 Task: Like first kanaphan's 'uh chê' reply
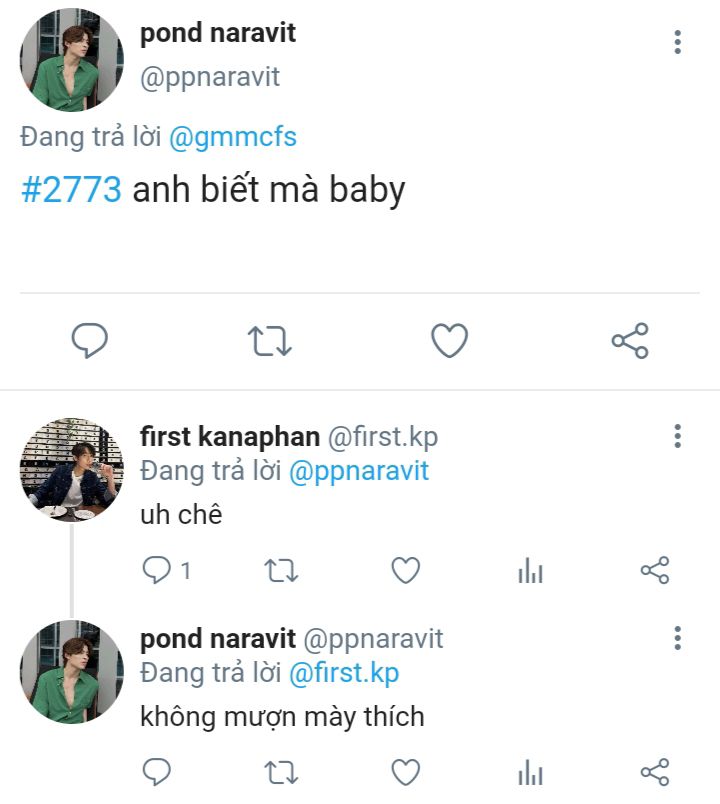[405, 571]
